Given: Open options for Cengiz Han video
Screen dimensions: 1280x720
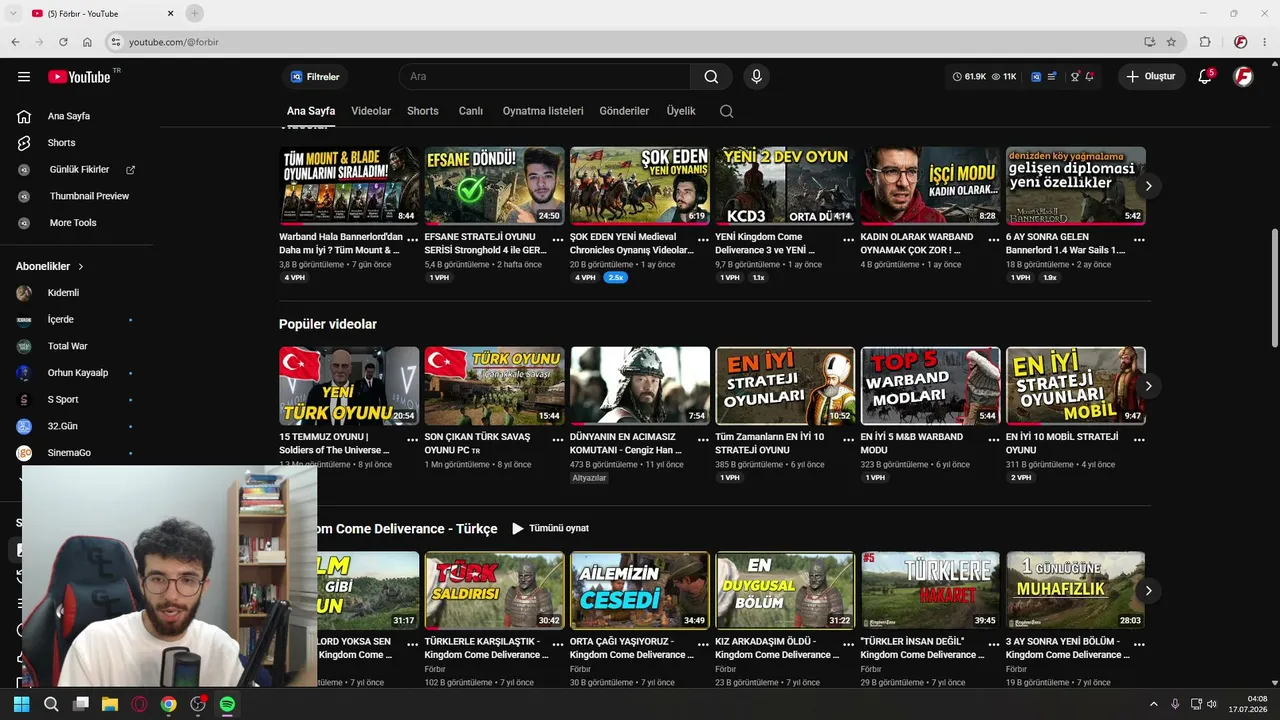Looking at the screenshot, I should pyautogui.click(x=703, y=440).
